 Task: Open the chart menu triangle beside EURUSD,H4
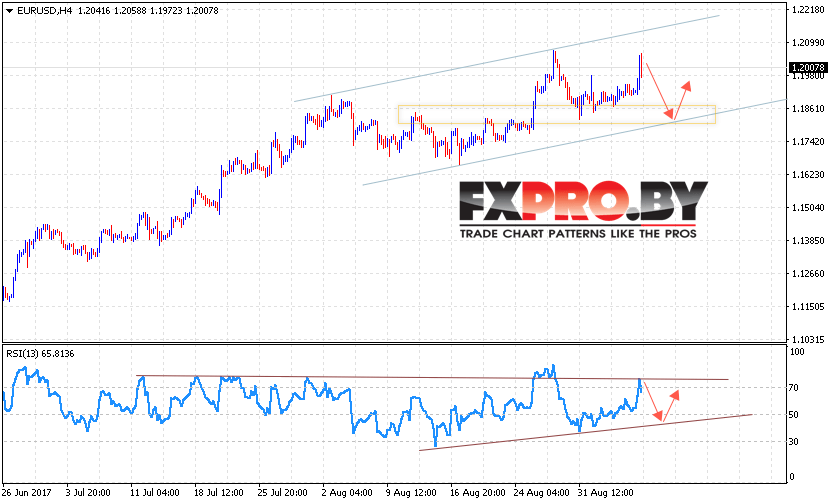click(9, 11)
